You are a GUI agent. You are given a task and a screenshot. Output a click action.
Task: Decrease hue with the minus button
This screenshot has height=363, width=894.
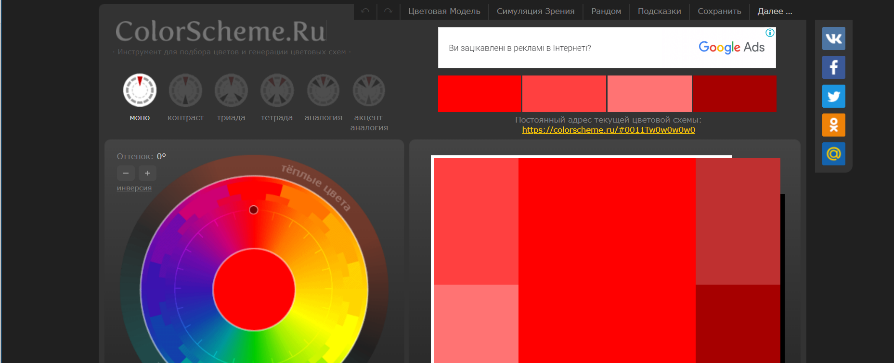[x=126, y=173]
